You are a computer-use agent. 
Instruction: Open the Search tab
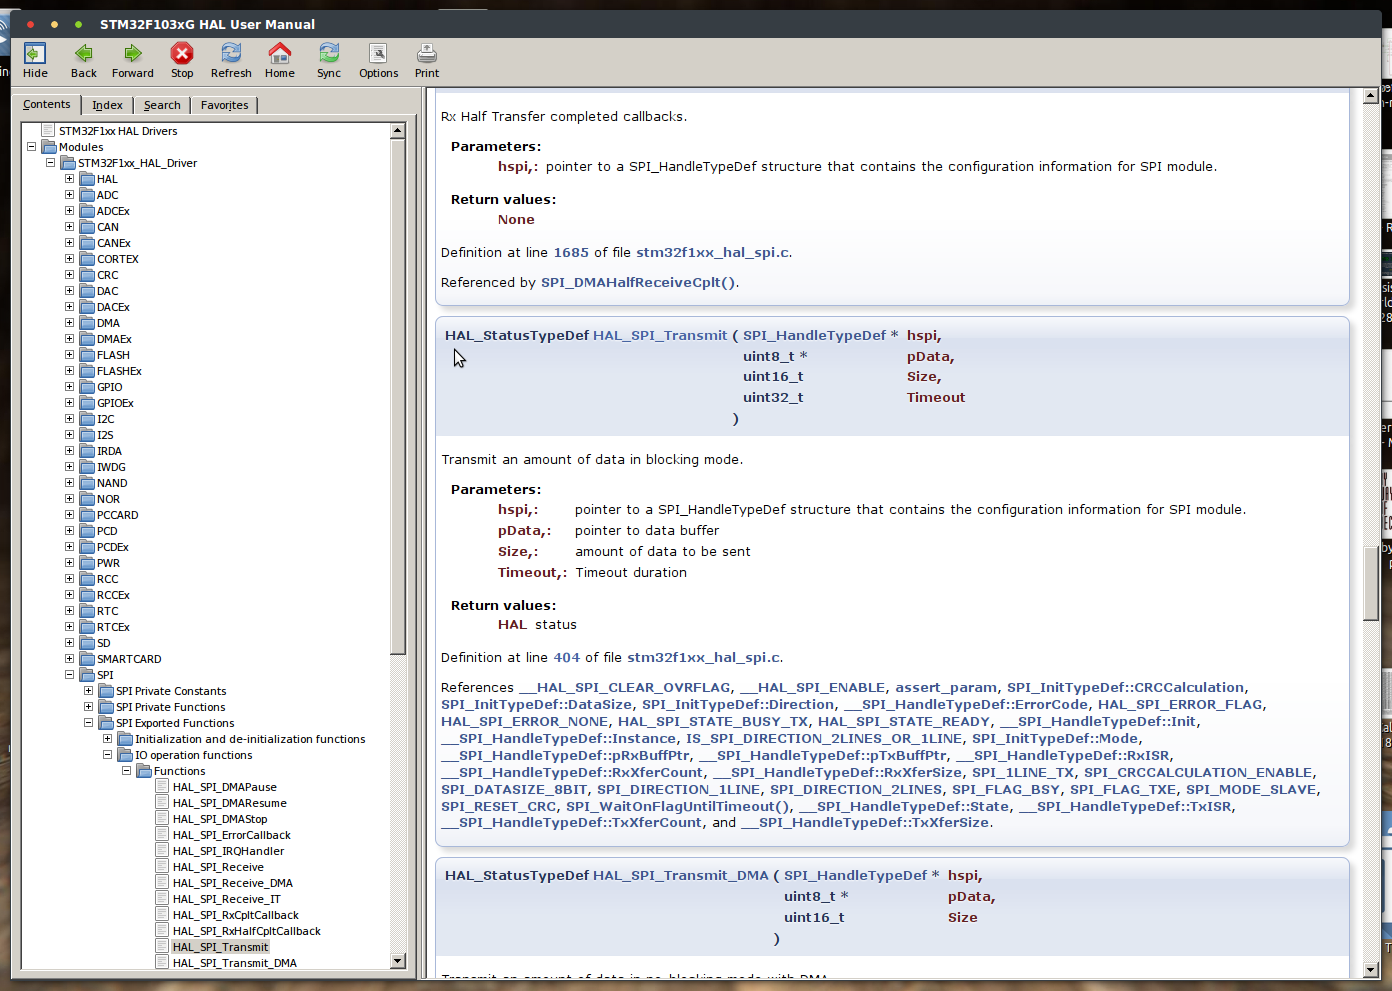(162, 105)
